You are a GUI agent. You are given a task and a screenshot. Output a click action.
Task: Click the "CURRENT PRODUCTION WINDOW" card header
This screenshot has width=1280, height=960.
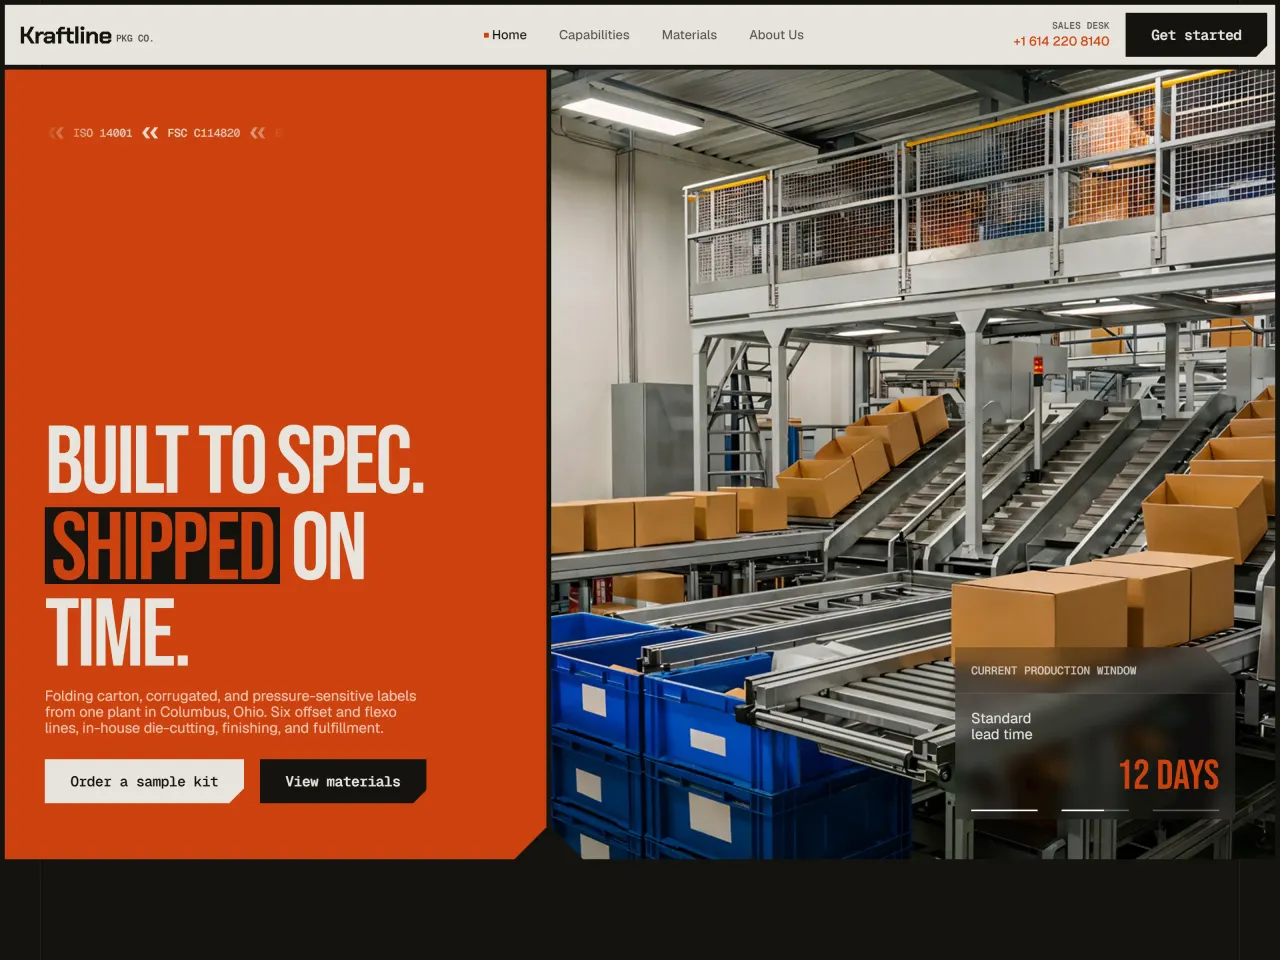[x=1053, y=671]
